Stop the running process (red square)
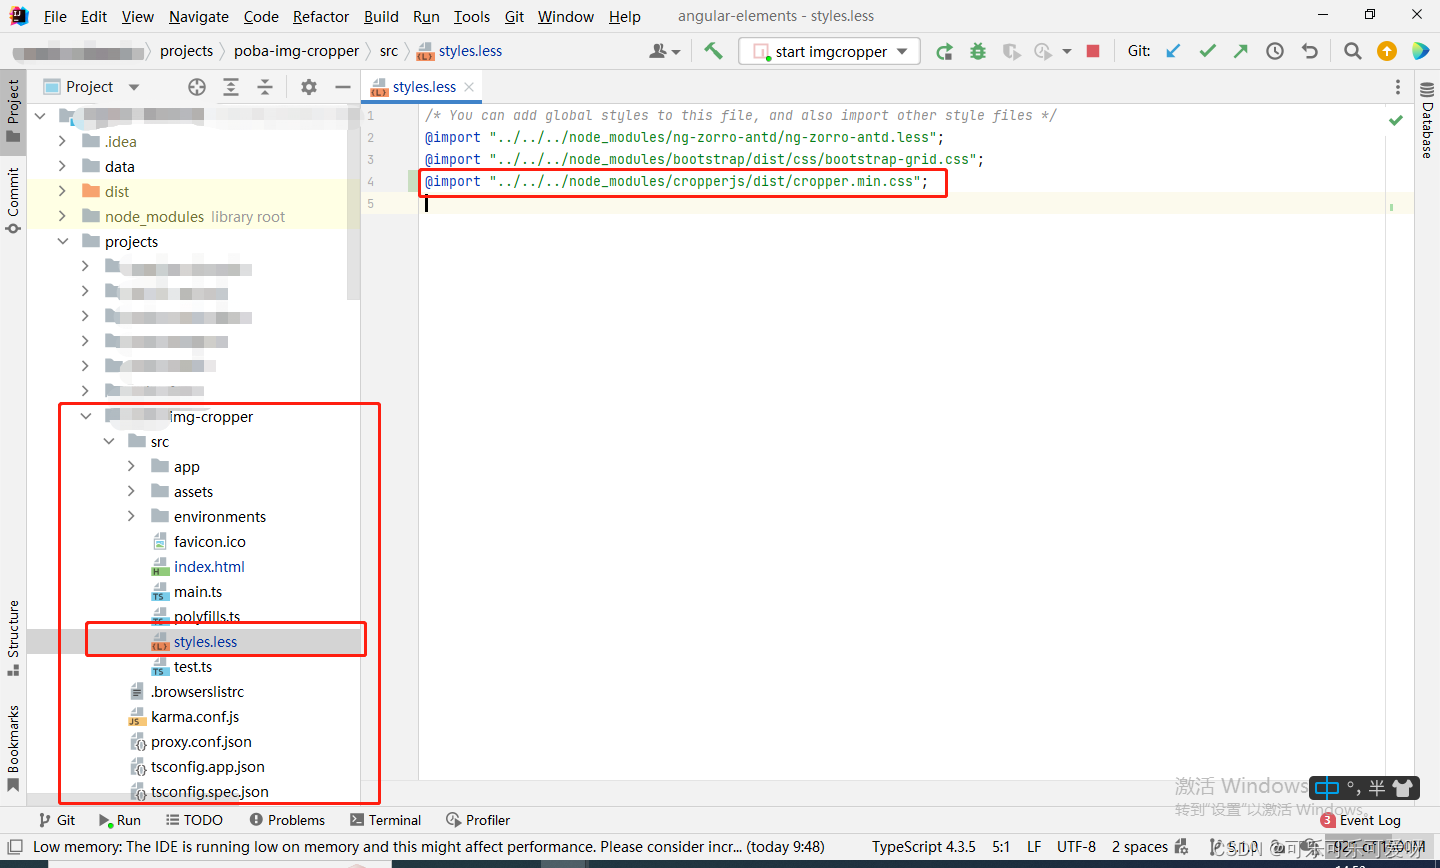Screen dimensions: 1440x868 click(1093, 51)
